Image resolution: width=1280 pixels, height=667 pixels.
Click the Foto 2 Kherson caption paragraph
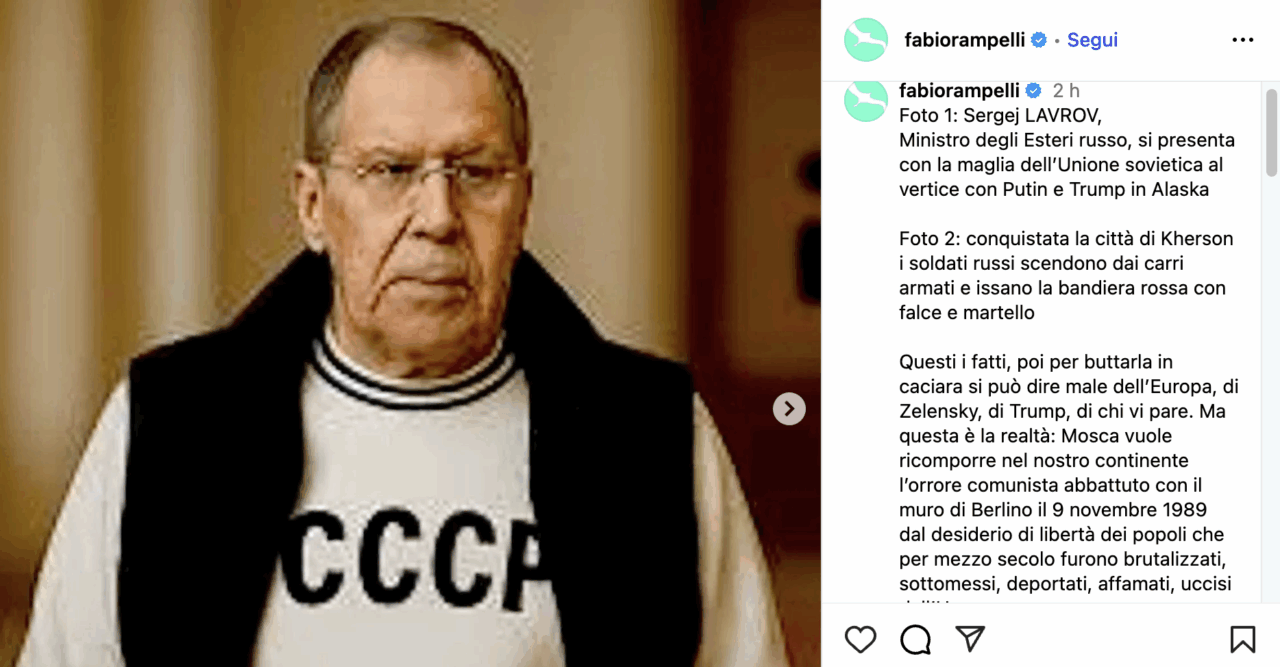1066,275
